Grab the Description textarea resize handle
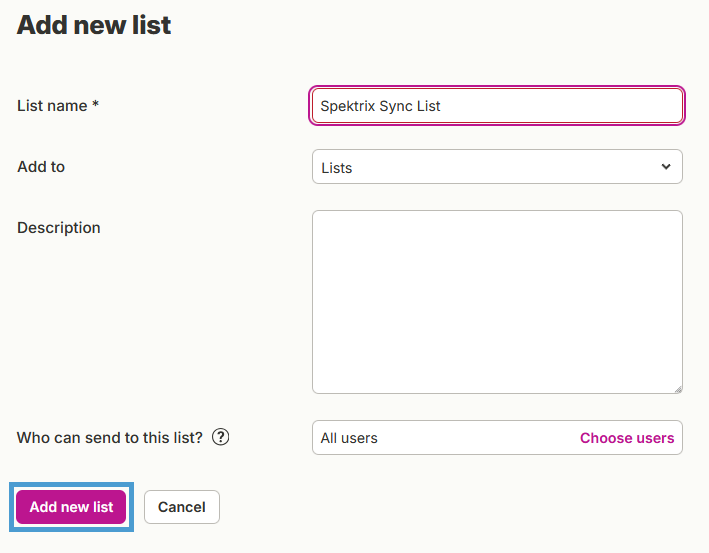 [678, 389]
